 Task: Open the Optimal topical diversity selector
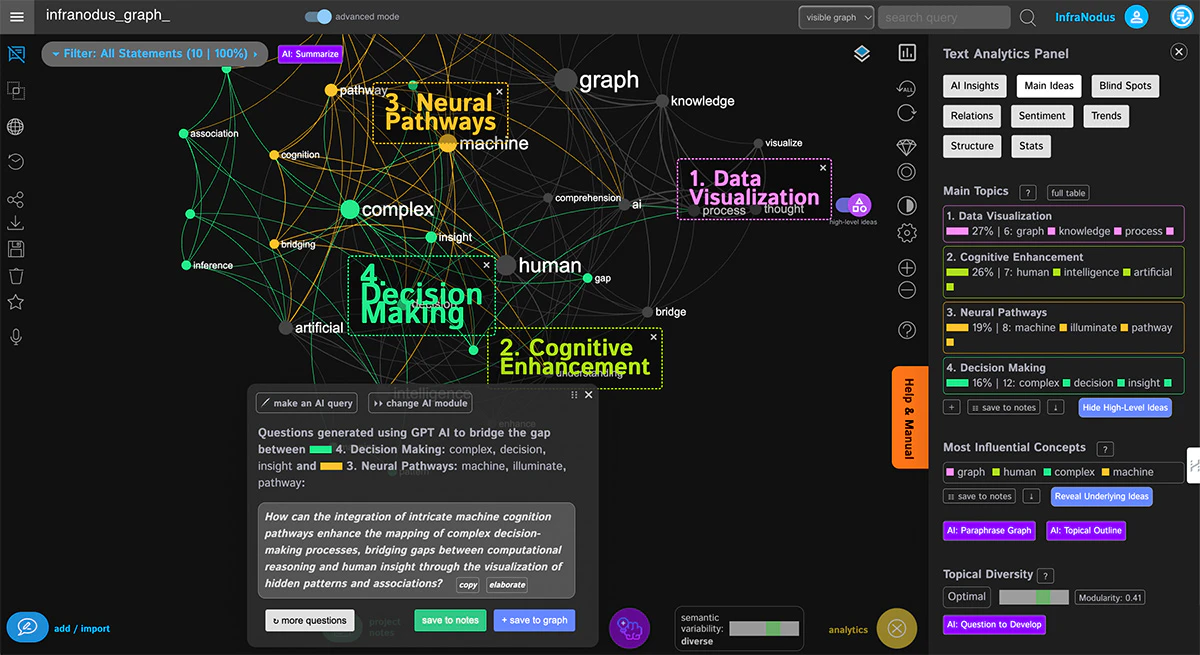[966, 596]
